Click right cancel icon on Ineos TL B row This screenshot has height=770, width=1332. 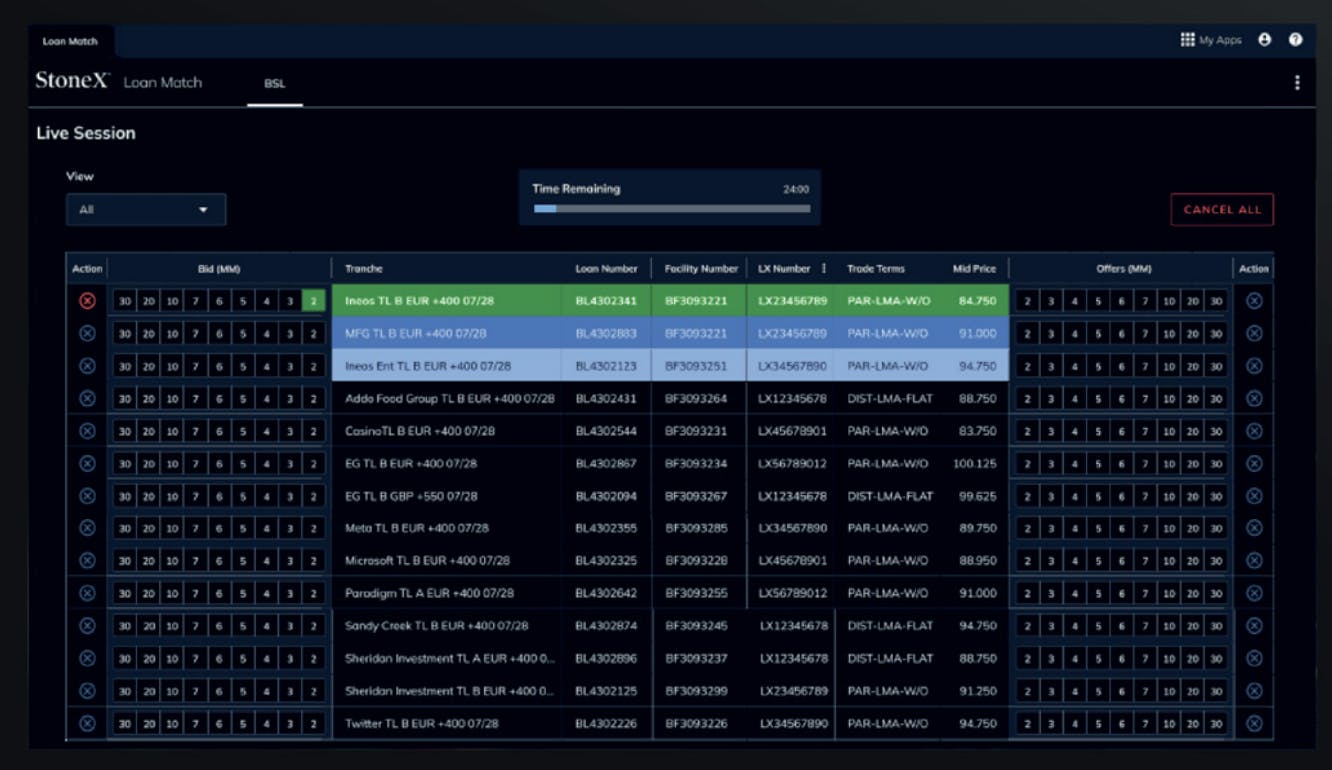[x=1254, y=301]
